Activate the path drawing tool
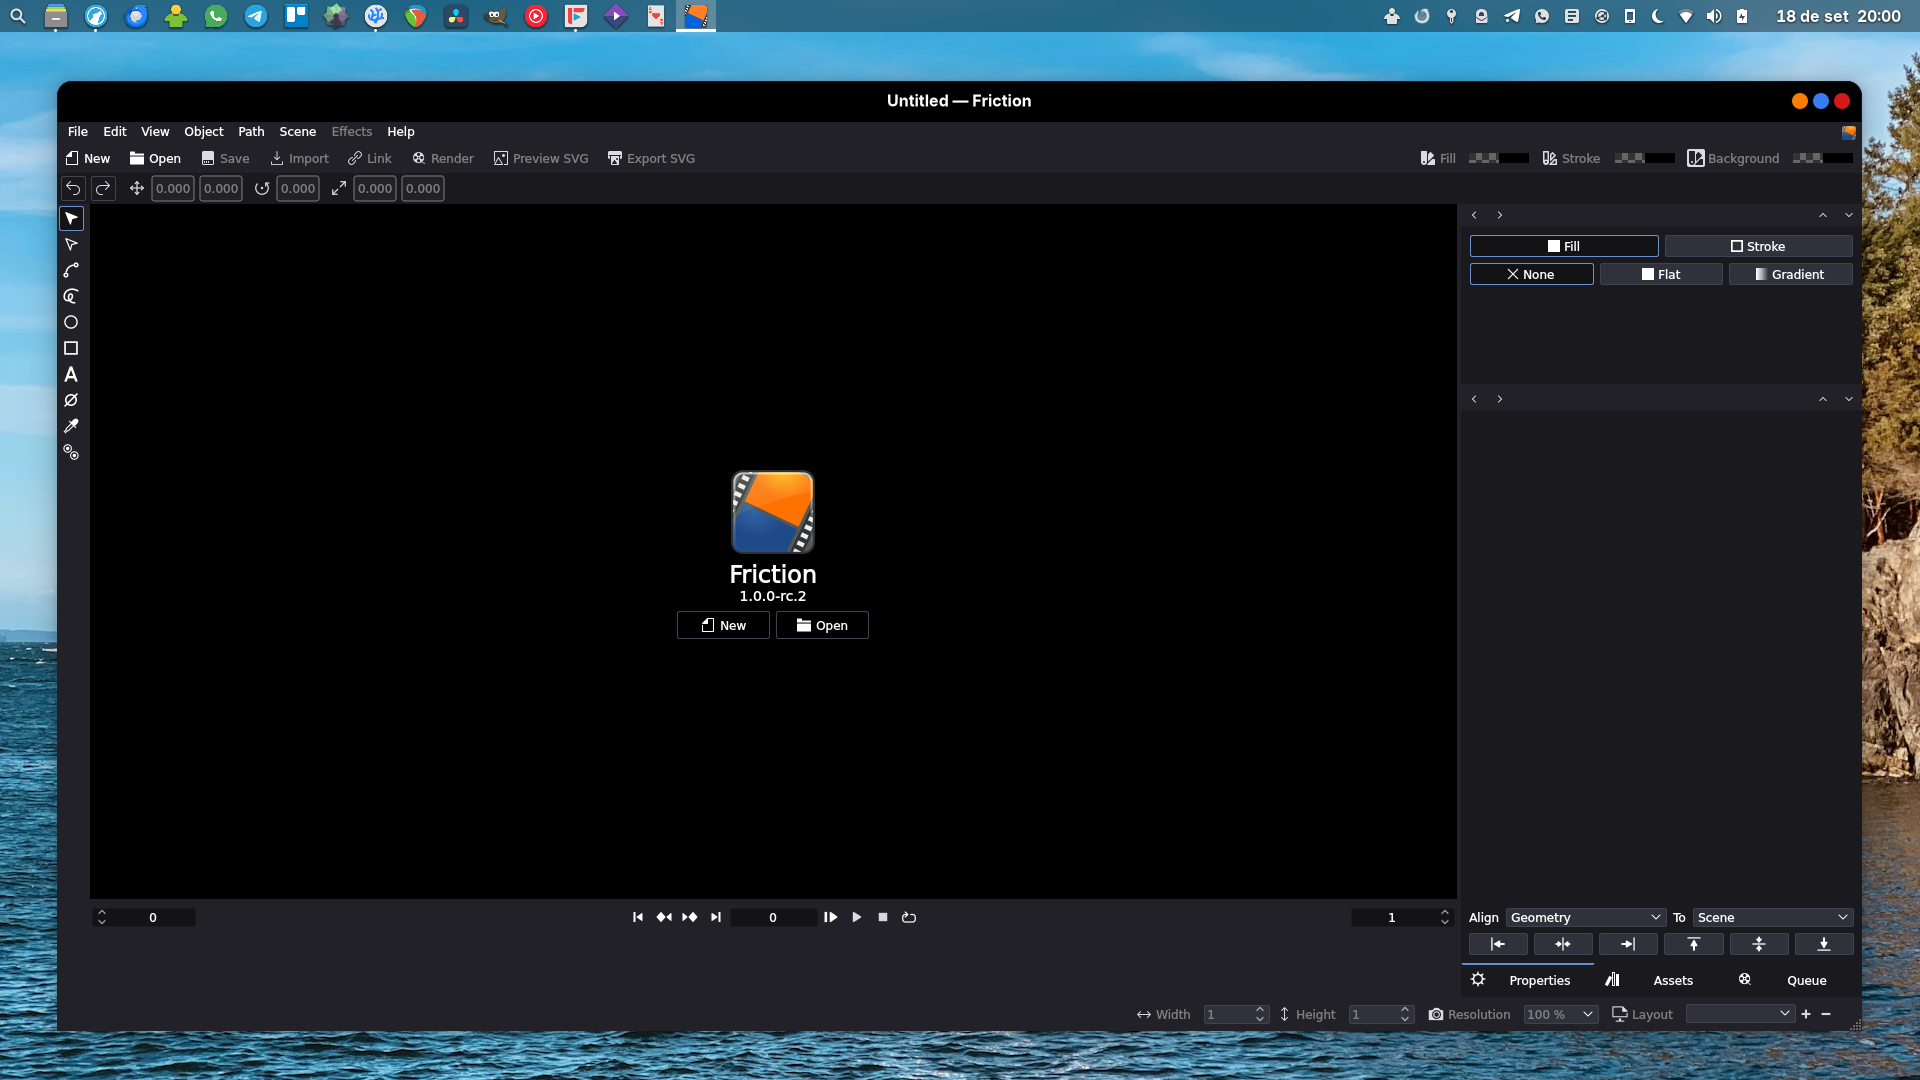The height and width of the screenshot is (1080, 1920). tap(71, 270)
